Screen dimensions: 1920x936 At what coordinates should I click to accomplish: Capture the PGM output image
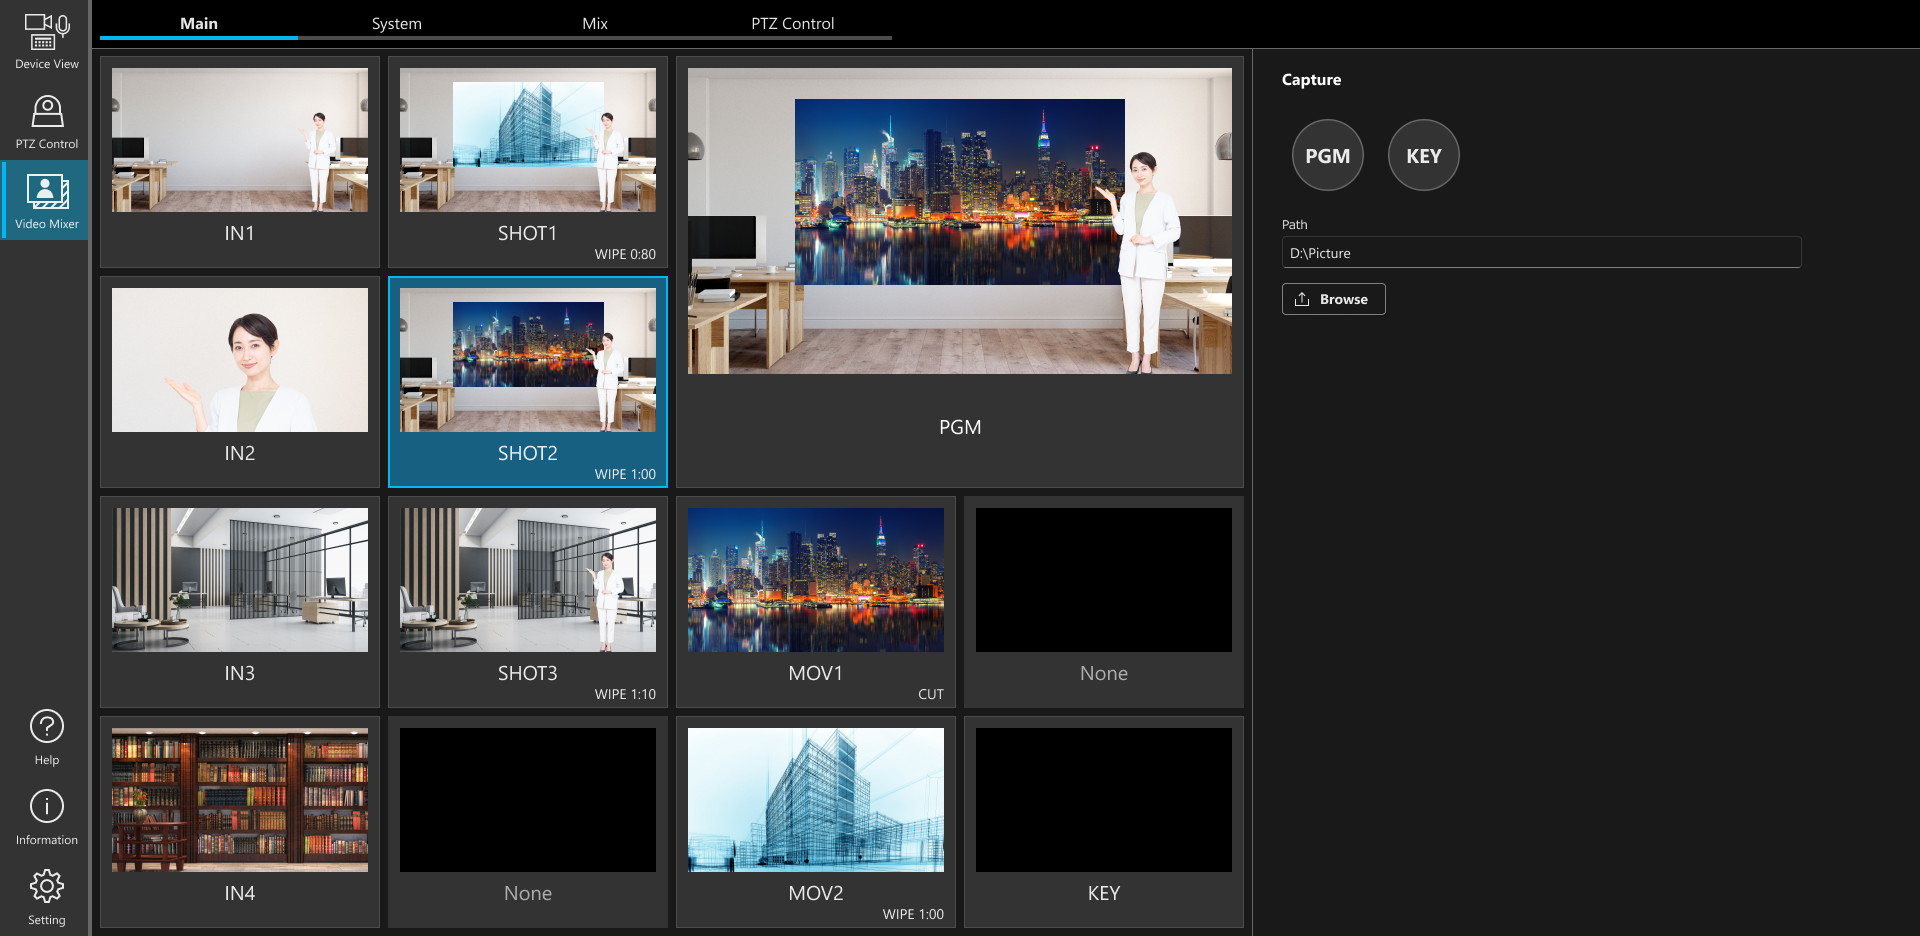coord(1327,155)
